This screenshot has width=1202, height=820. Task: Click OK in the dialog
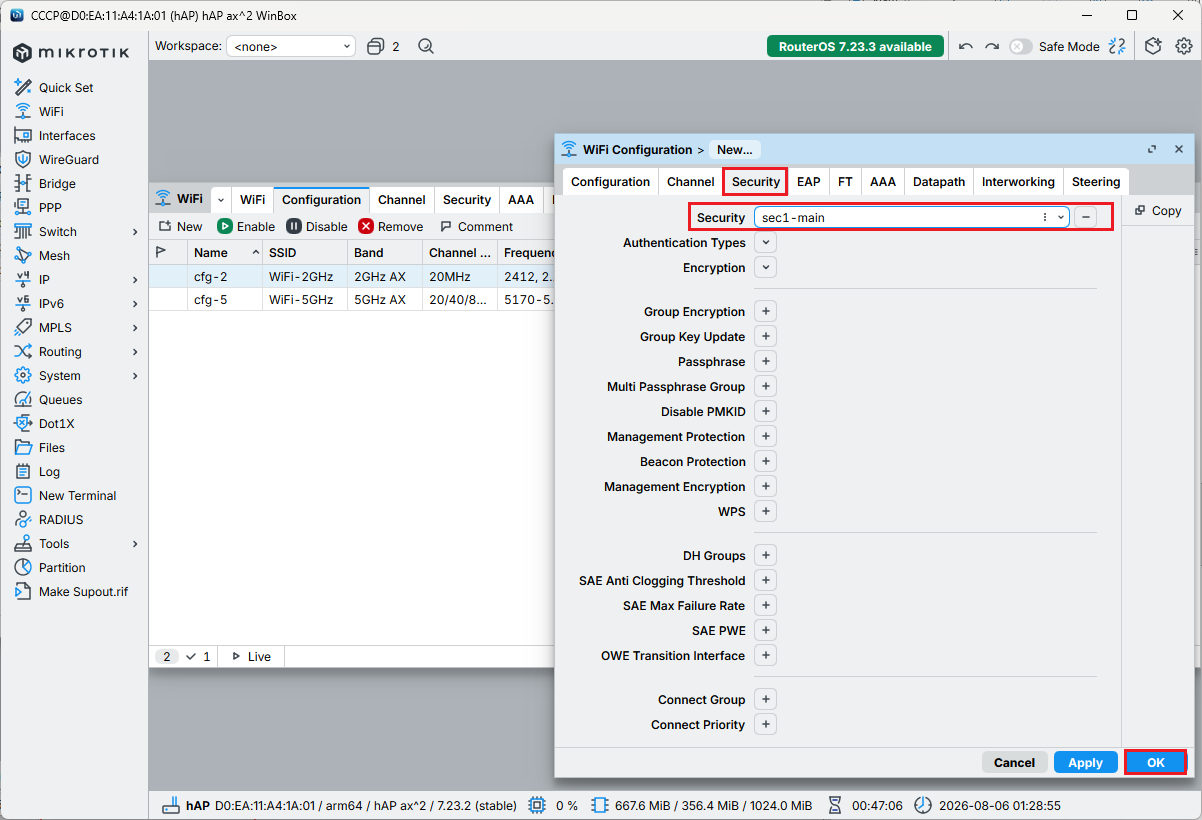pyautogui.click(x=1156, y=762)
